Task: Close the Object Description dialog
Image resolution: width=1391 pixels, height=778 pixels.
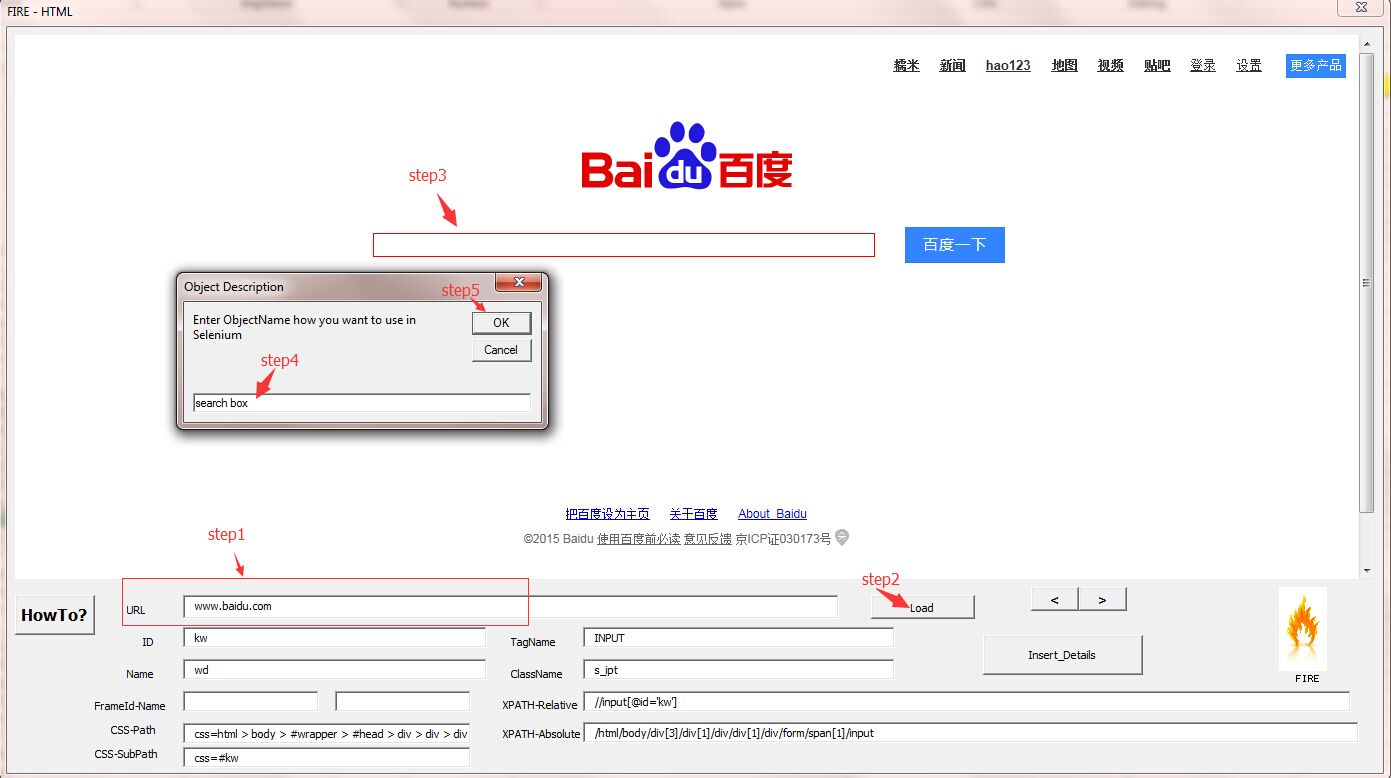Action: point(519,283)
